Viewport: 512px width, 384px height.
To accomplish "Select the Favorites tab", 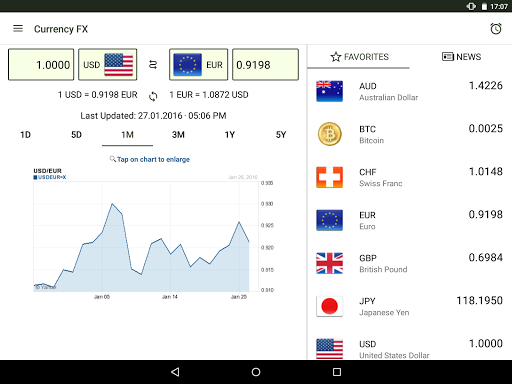I will 359,57.
